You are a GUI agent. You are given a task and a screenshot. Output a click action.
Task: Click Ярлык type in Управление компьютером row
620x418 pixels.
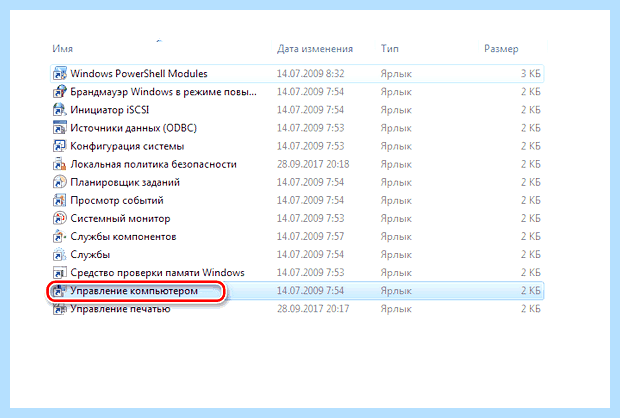point(396,291)
